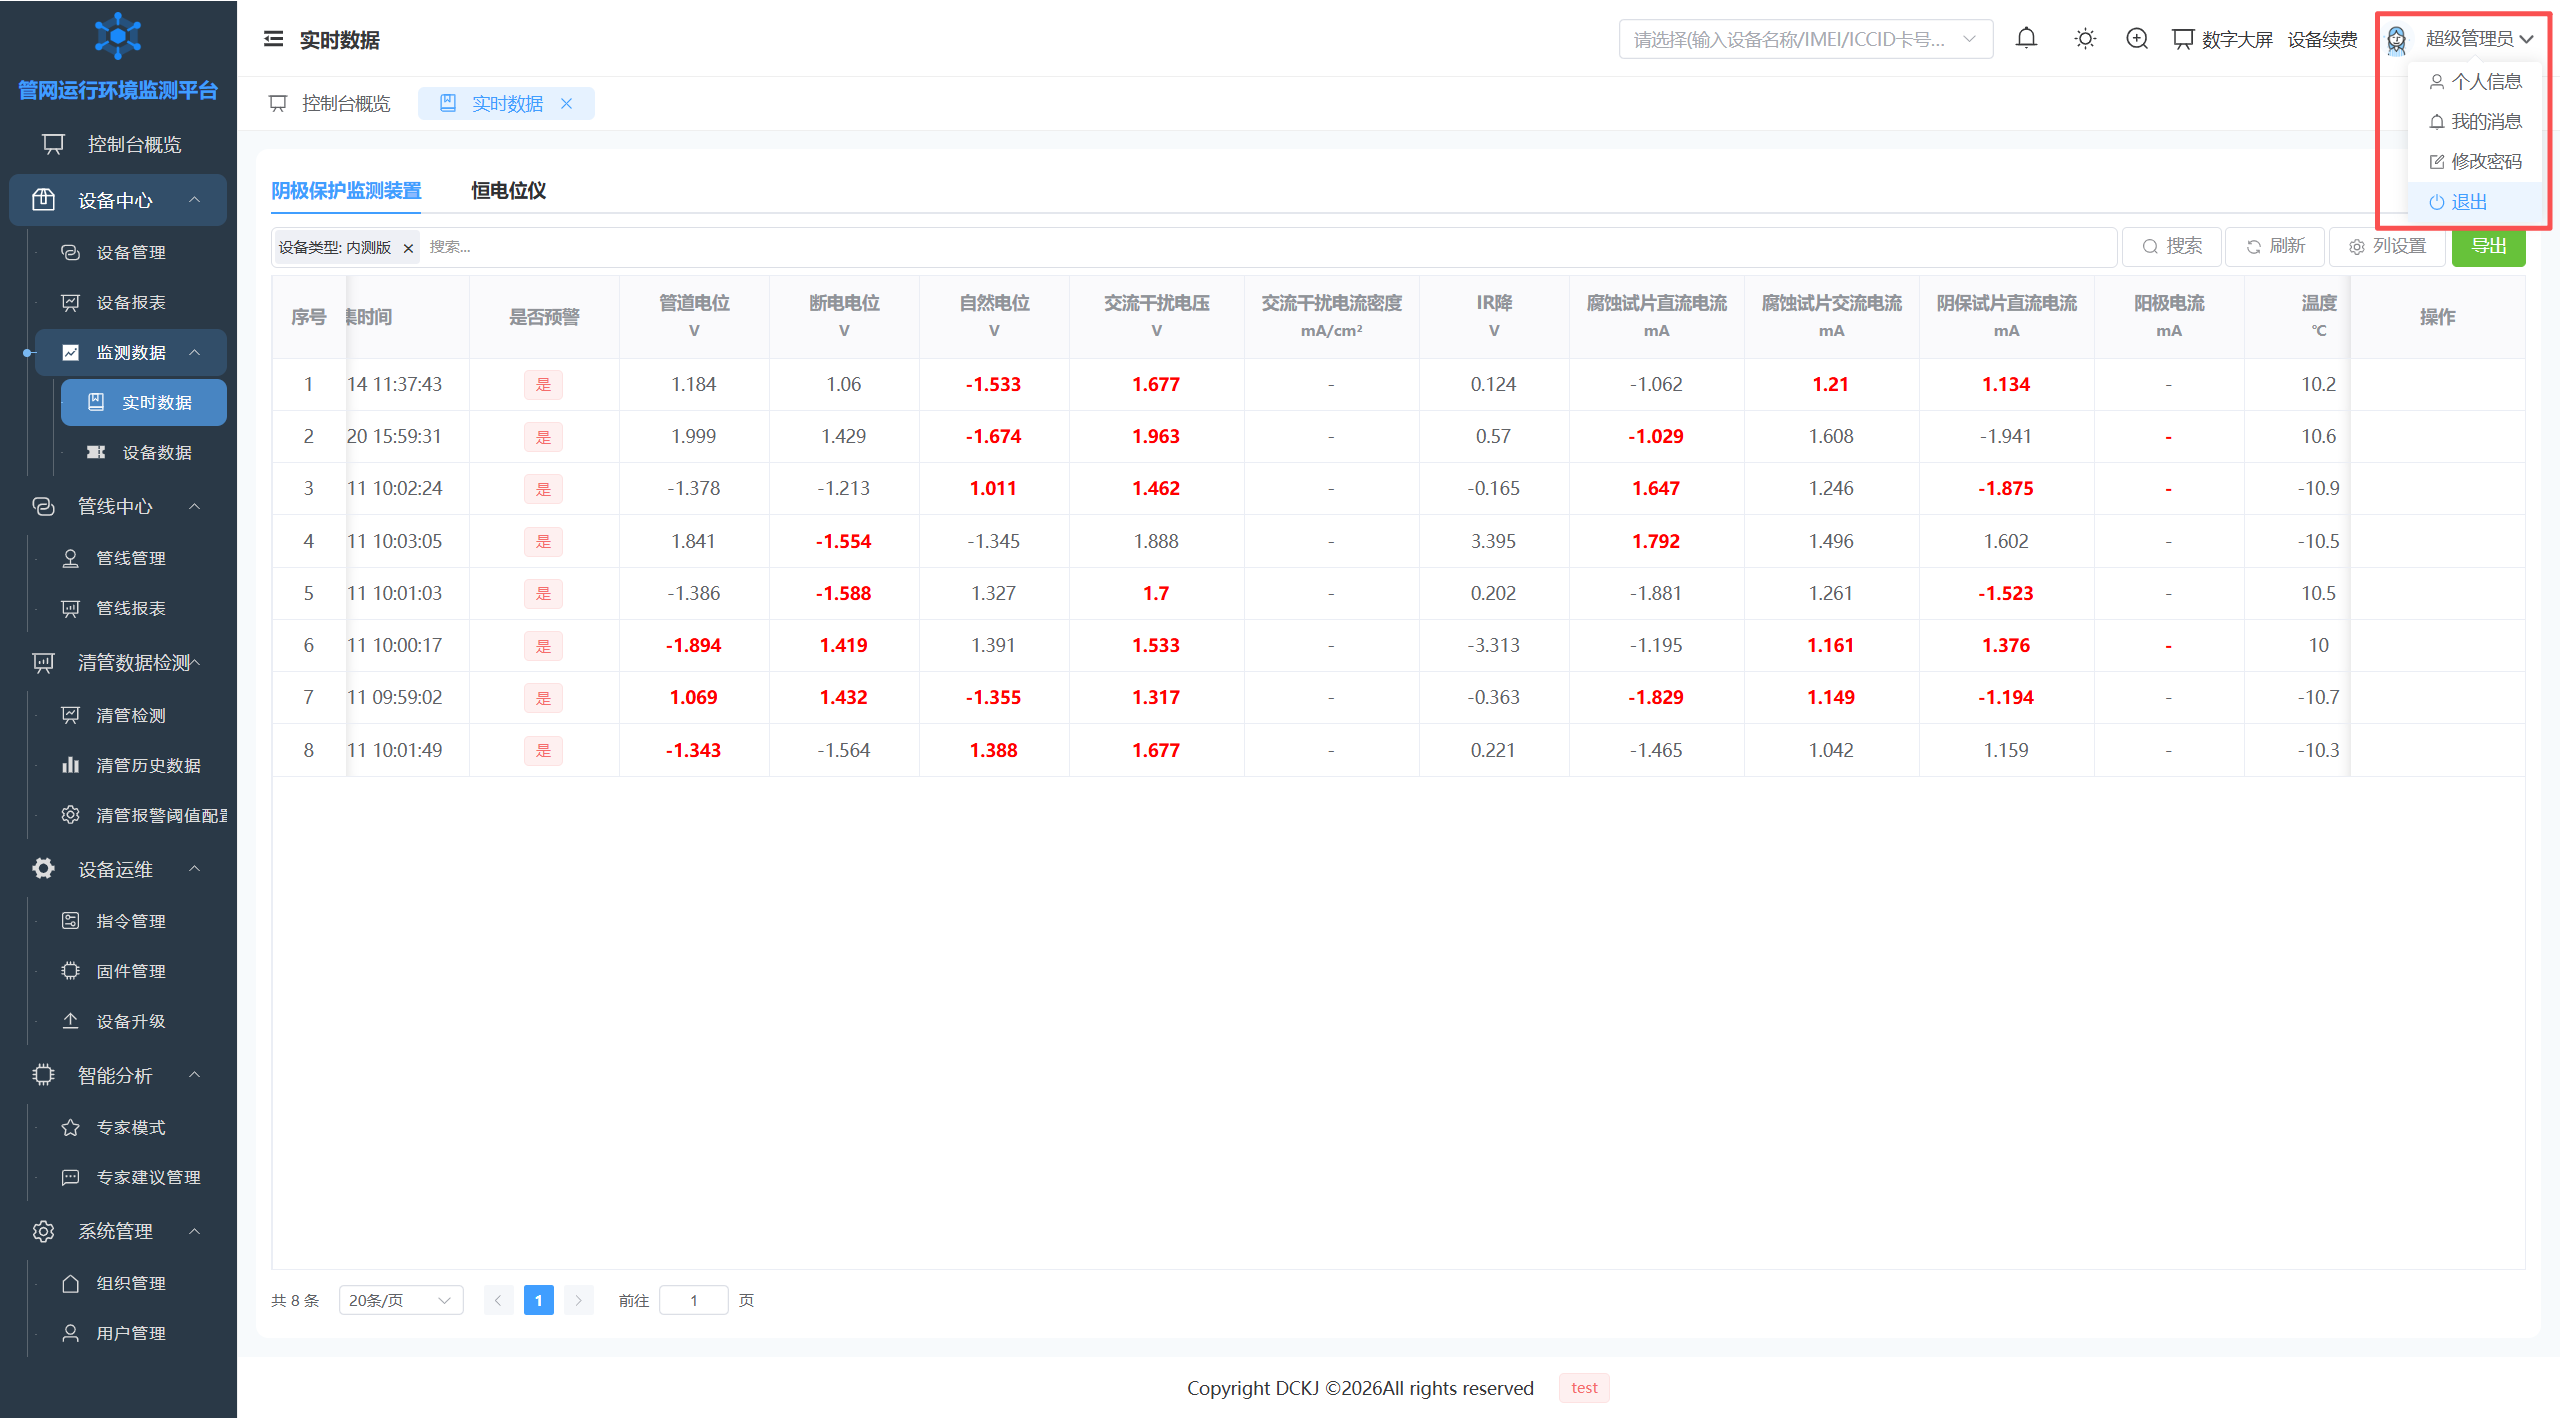Viewport: 2560px width, 1418px height.
Task: Open 设备数据 under 监测数据
Action: pos(144,452)
